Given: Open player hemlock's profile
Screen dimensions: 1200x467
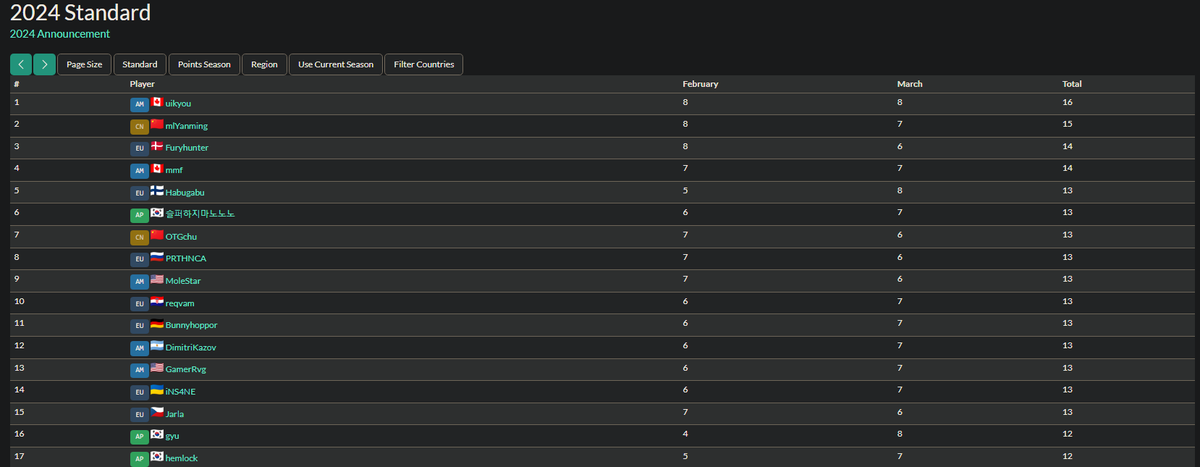Looking at the screenshot, I should [180, 458].
